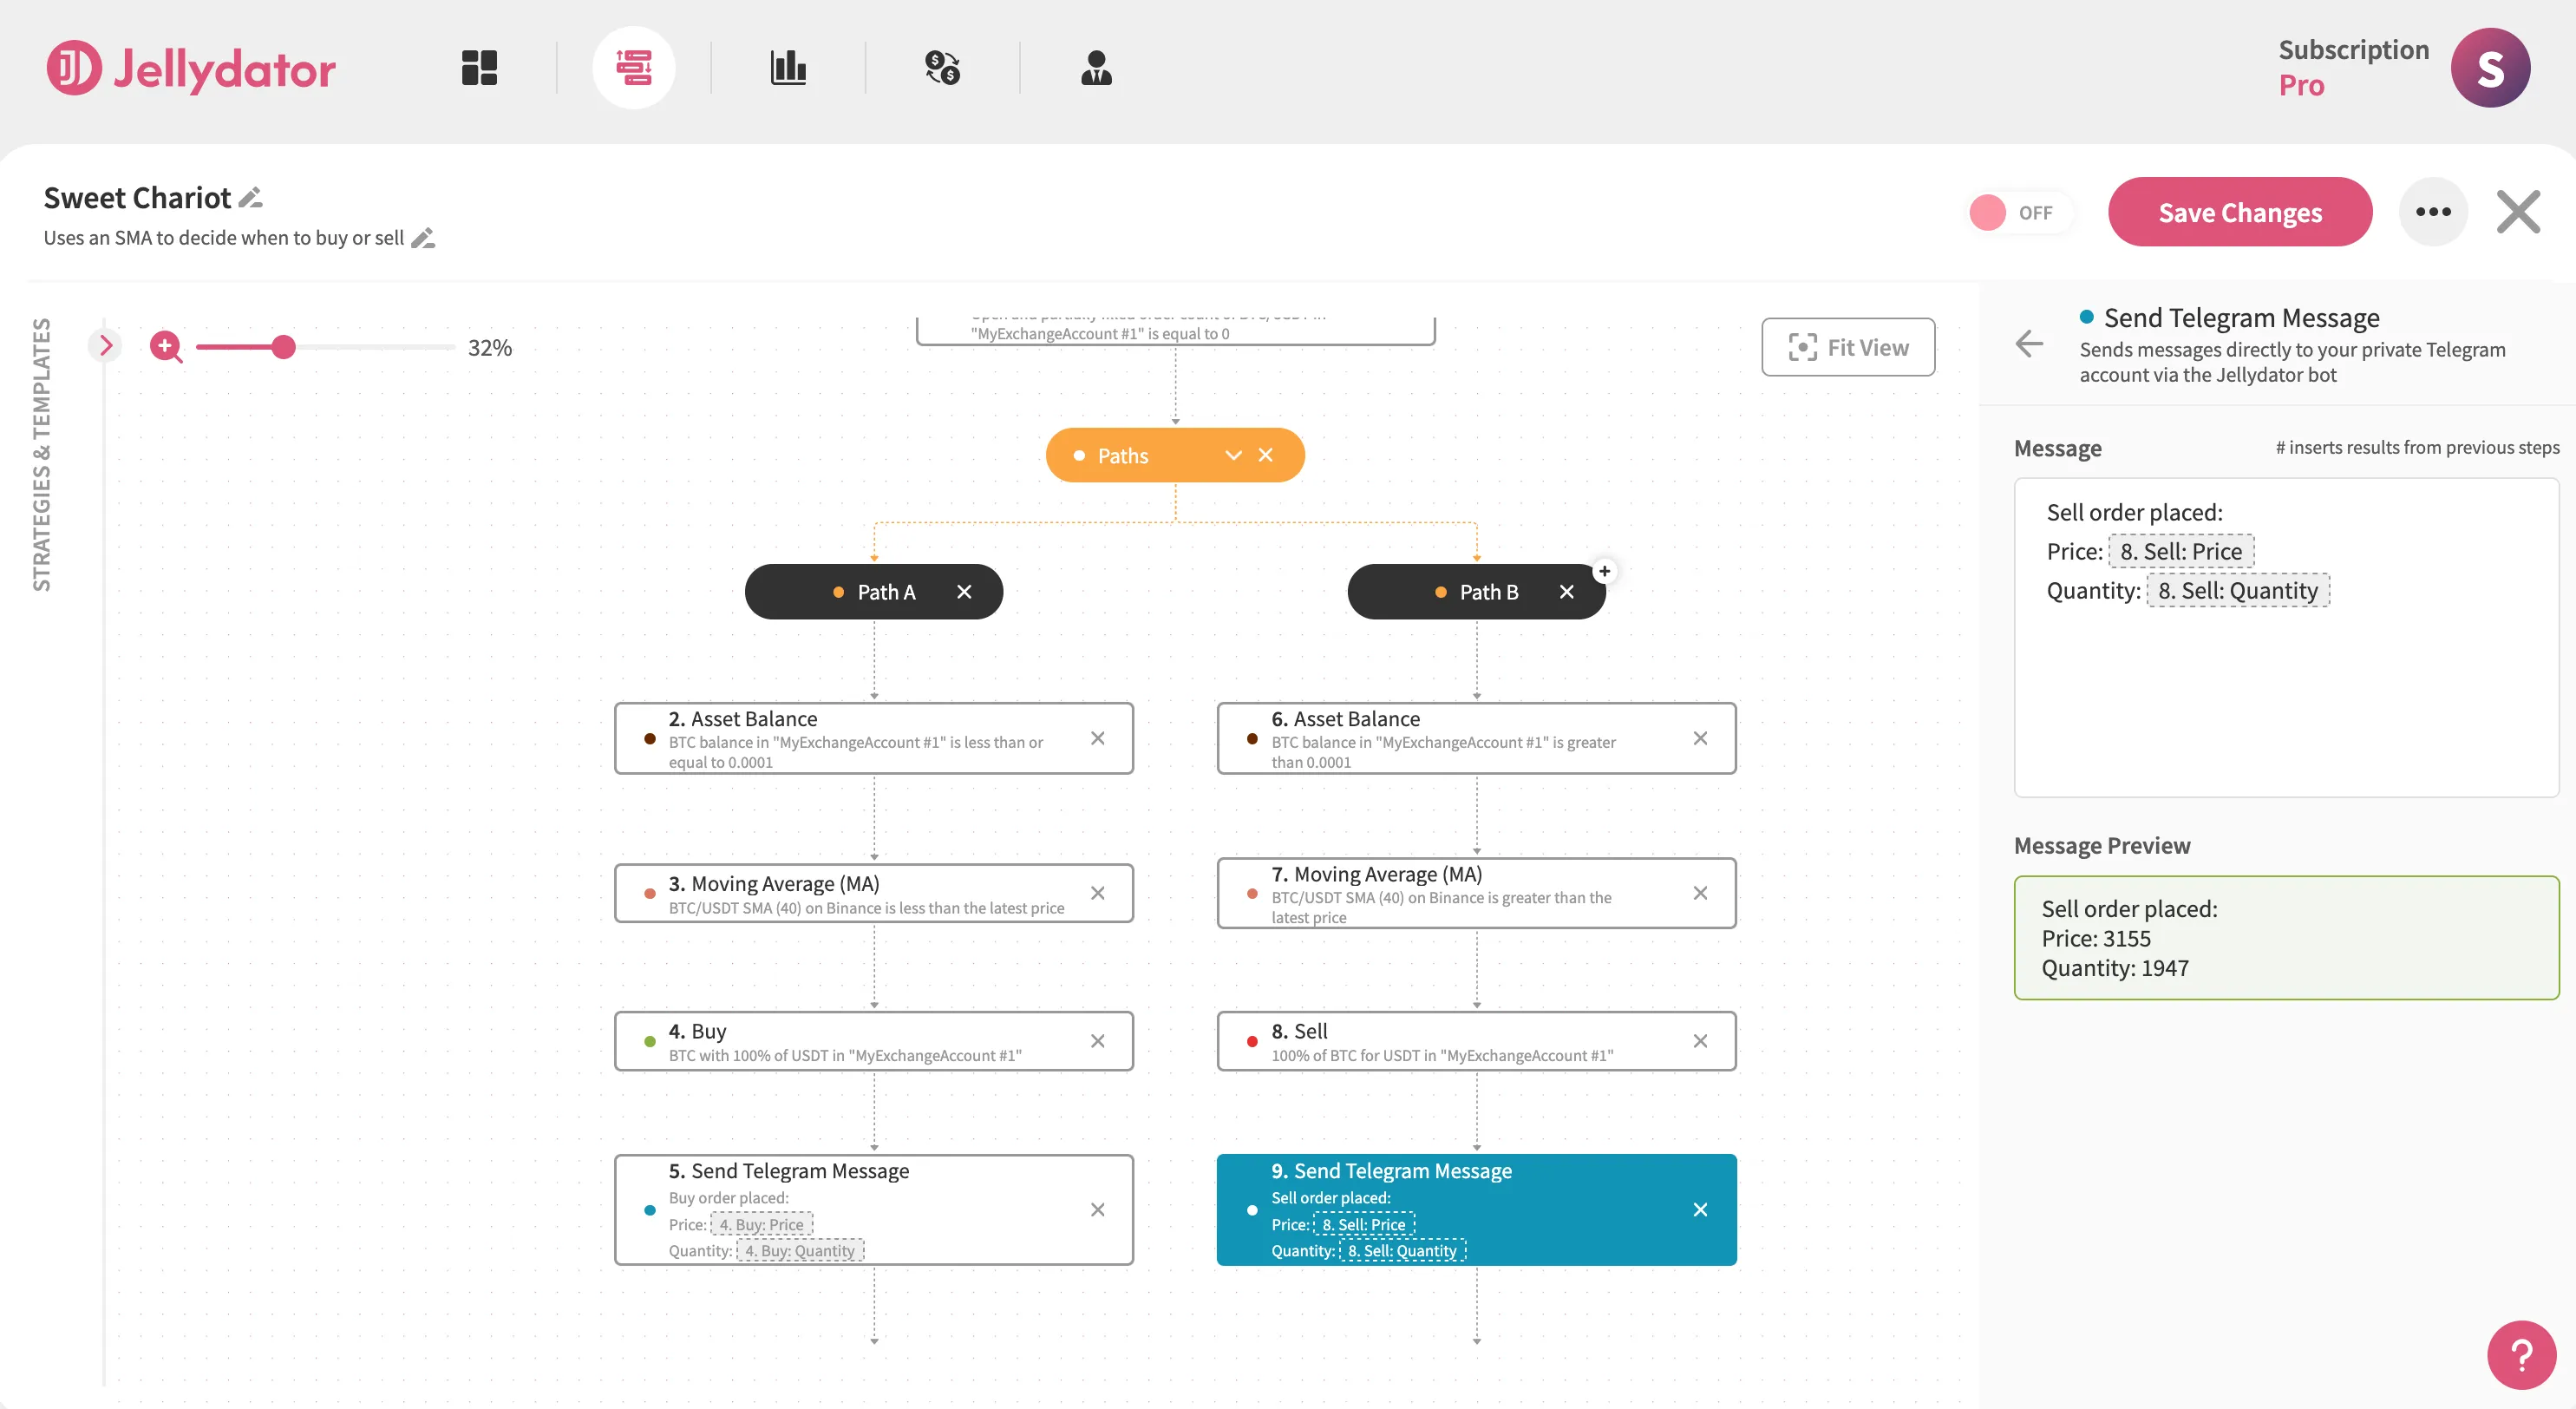
Task: Open the exchange accounts currency icon
Action: [x=943, y=67]
